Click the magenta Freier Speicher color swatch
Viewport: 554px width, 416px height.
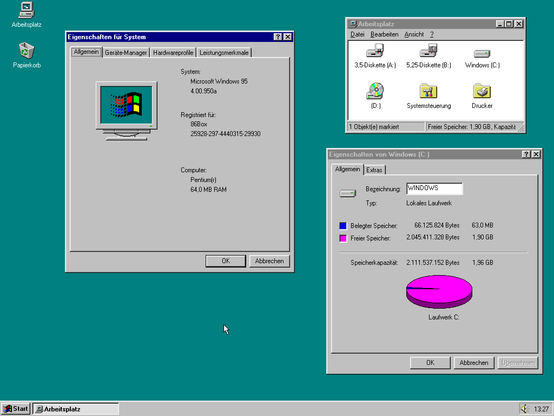click(x=343, y=238)
